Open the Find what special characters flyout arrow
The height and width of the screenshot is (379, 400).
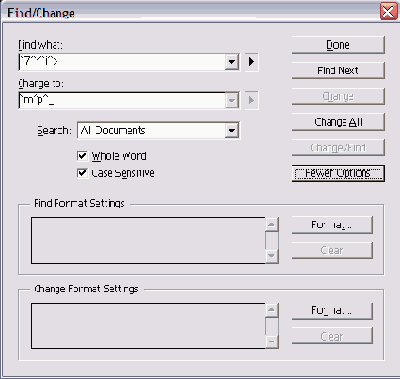click(x=252, y=62)
